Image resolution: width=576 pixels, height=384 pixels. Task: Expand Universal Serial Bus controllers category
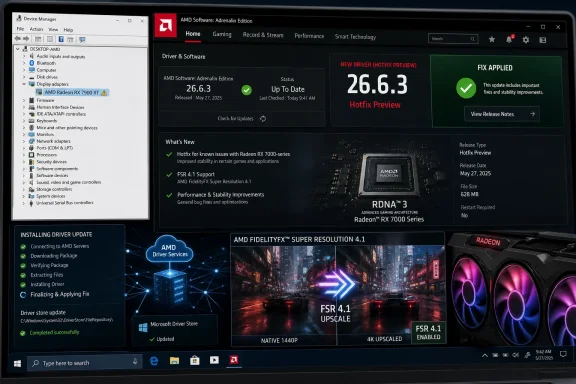pyautogui.click(x=24, y=203)
